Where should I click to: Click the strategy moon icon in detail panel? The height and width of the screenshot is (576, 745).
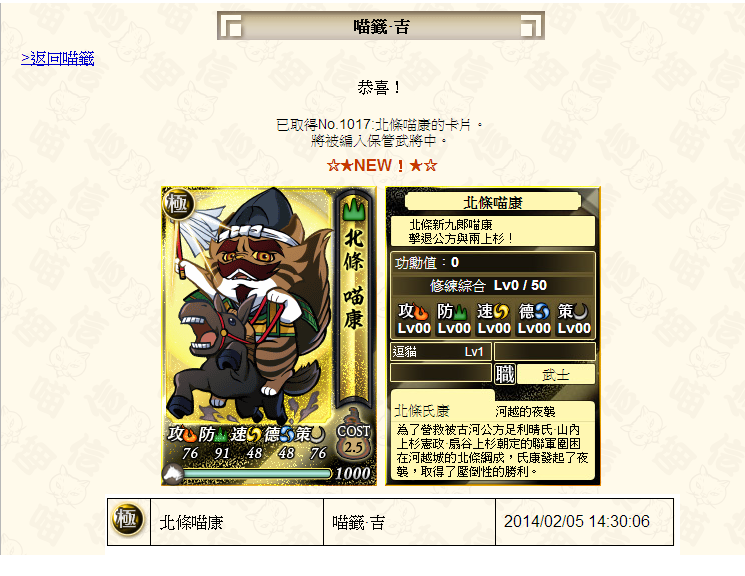[x=581, y=312]
